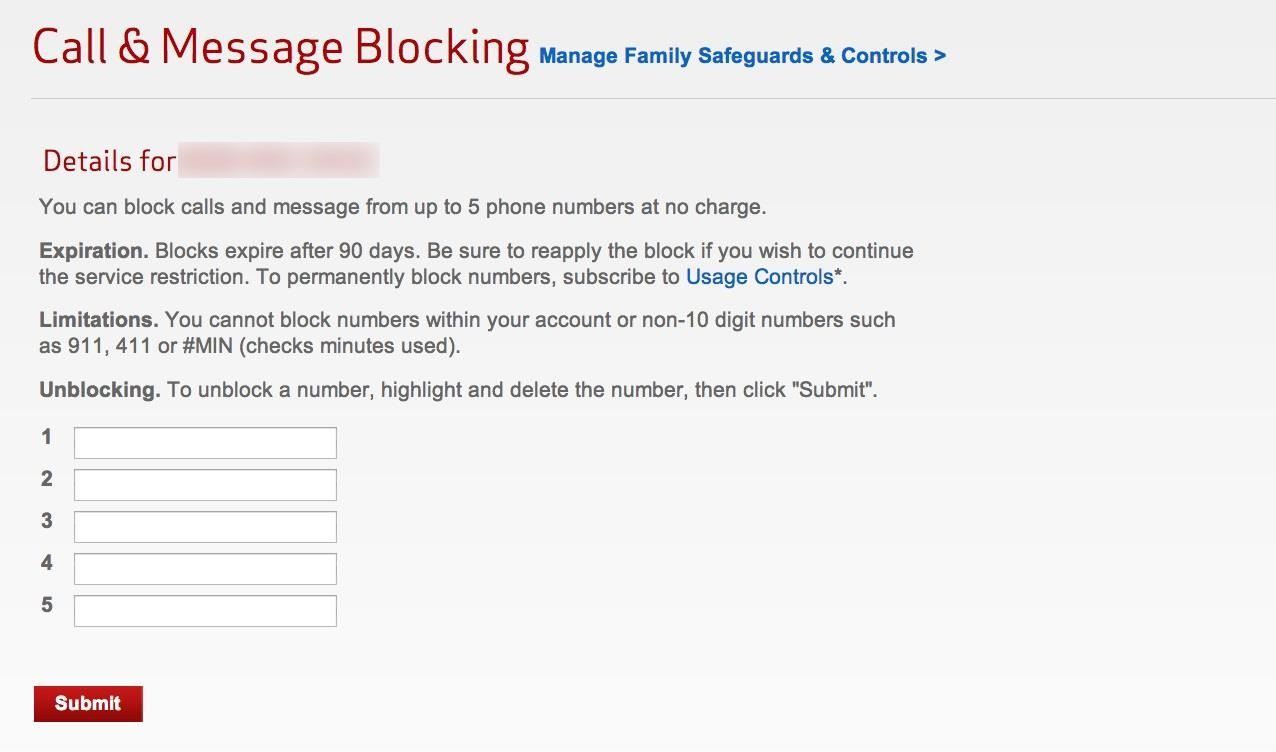Click the 'up to 5 phone numbers' sentence

[x=402, y=208]
